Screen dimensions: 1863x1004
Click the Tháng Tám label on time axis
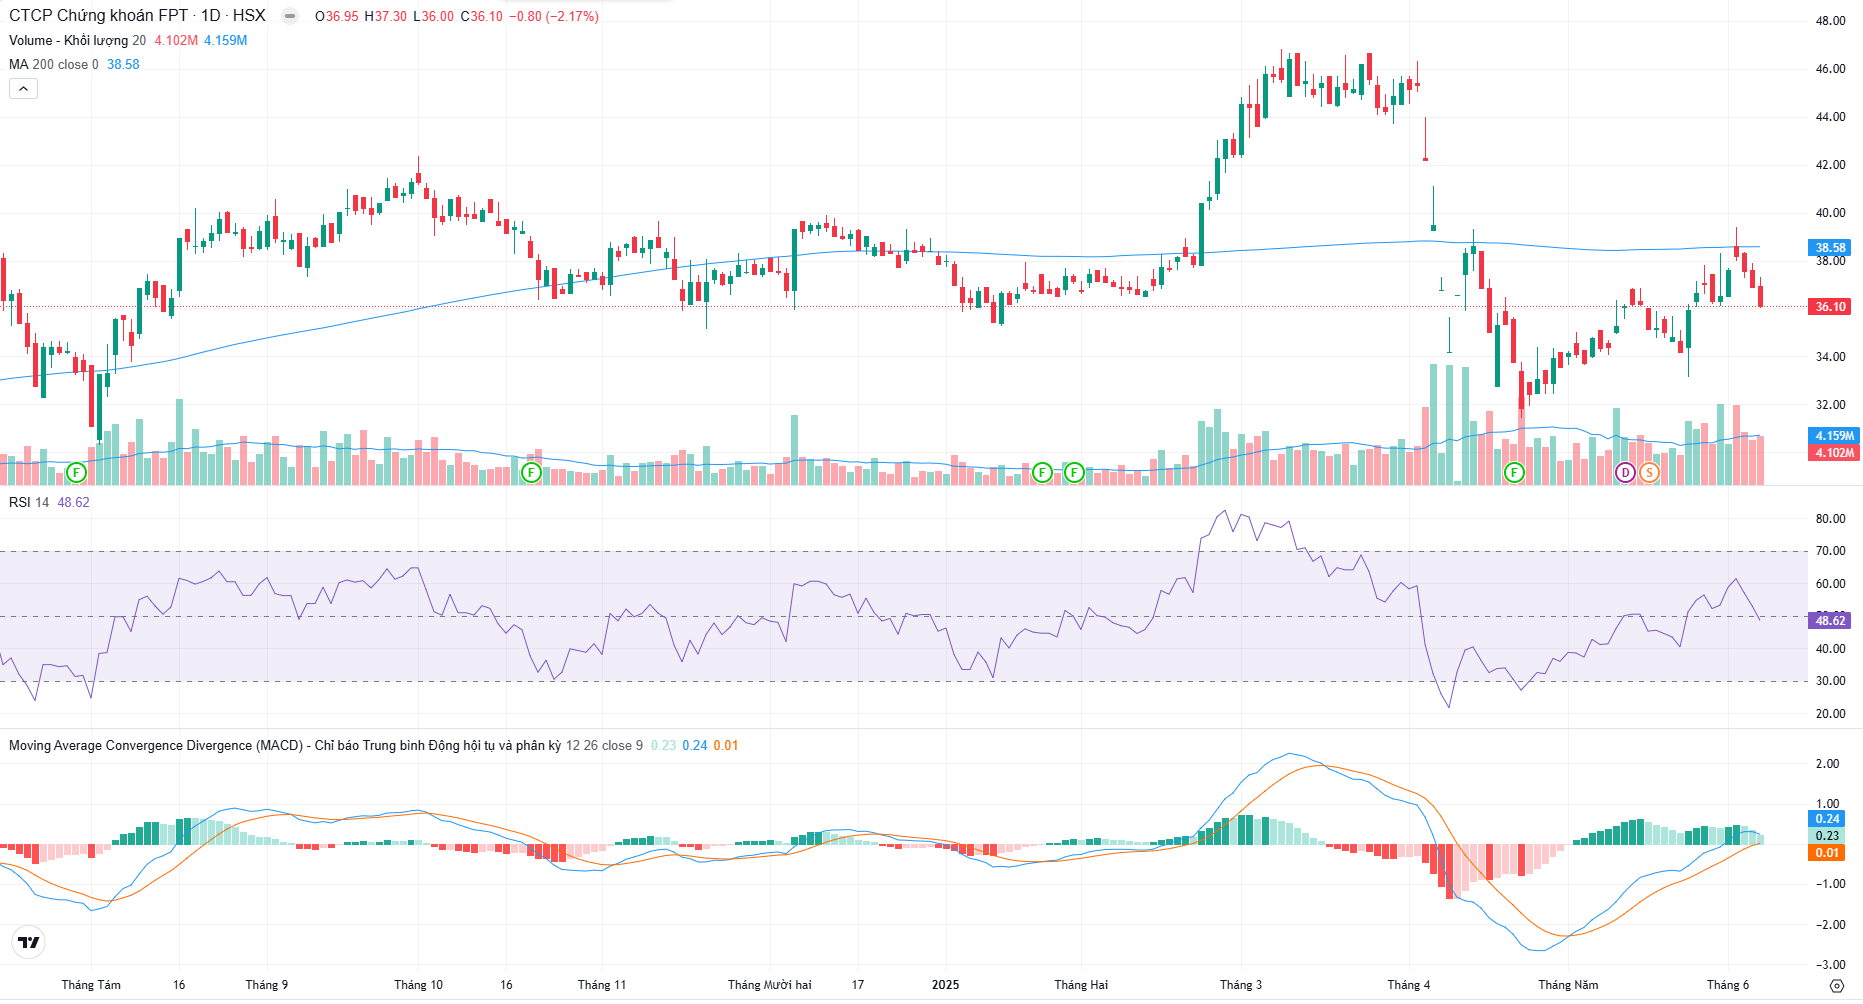91,985
